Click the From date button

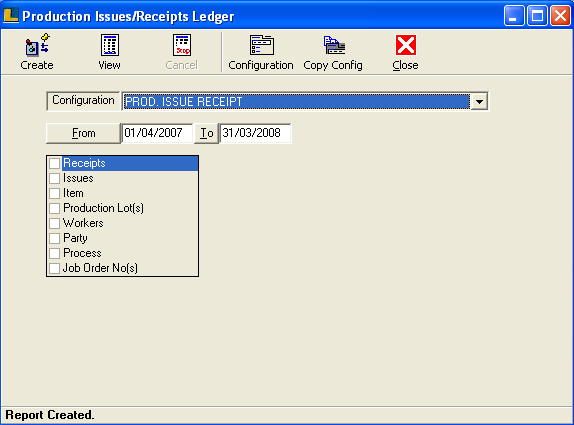83,133
